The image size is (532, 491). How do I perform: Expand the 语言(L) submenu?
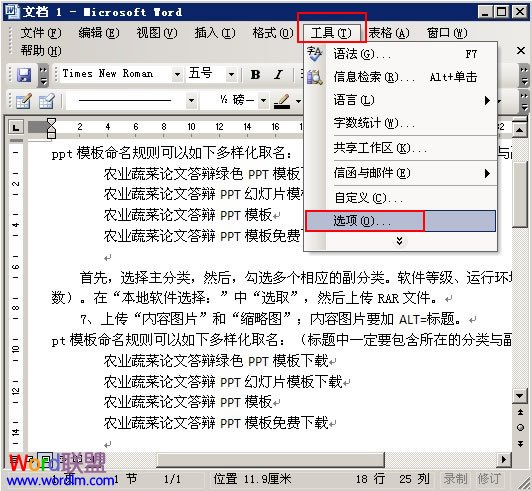coord(487,100)
